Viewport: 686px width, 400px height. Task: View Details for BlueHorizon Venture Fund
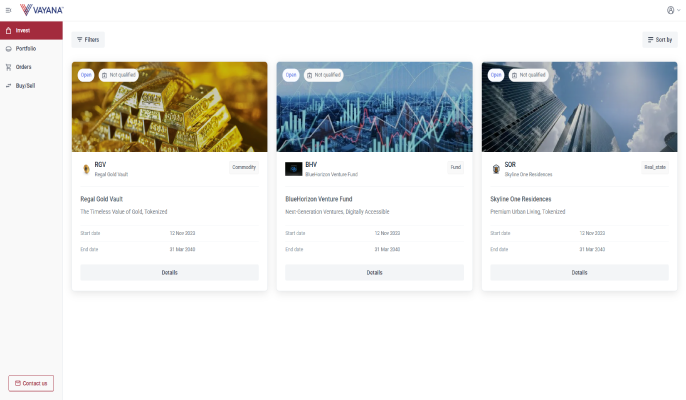374,272
